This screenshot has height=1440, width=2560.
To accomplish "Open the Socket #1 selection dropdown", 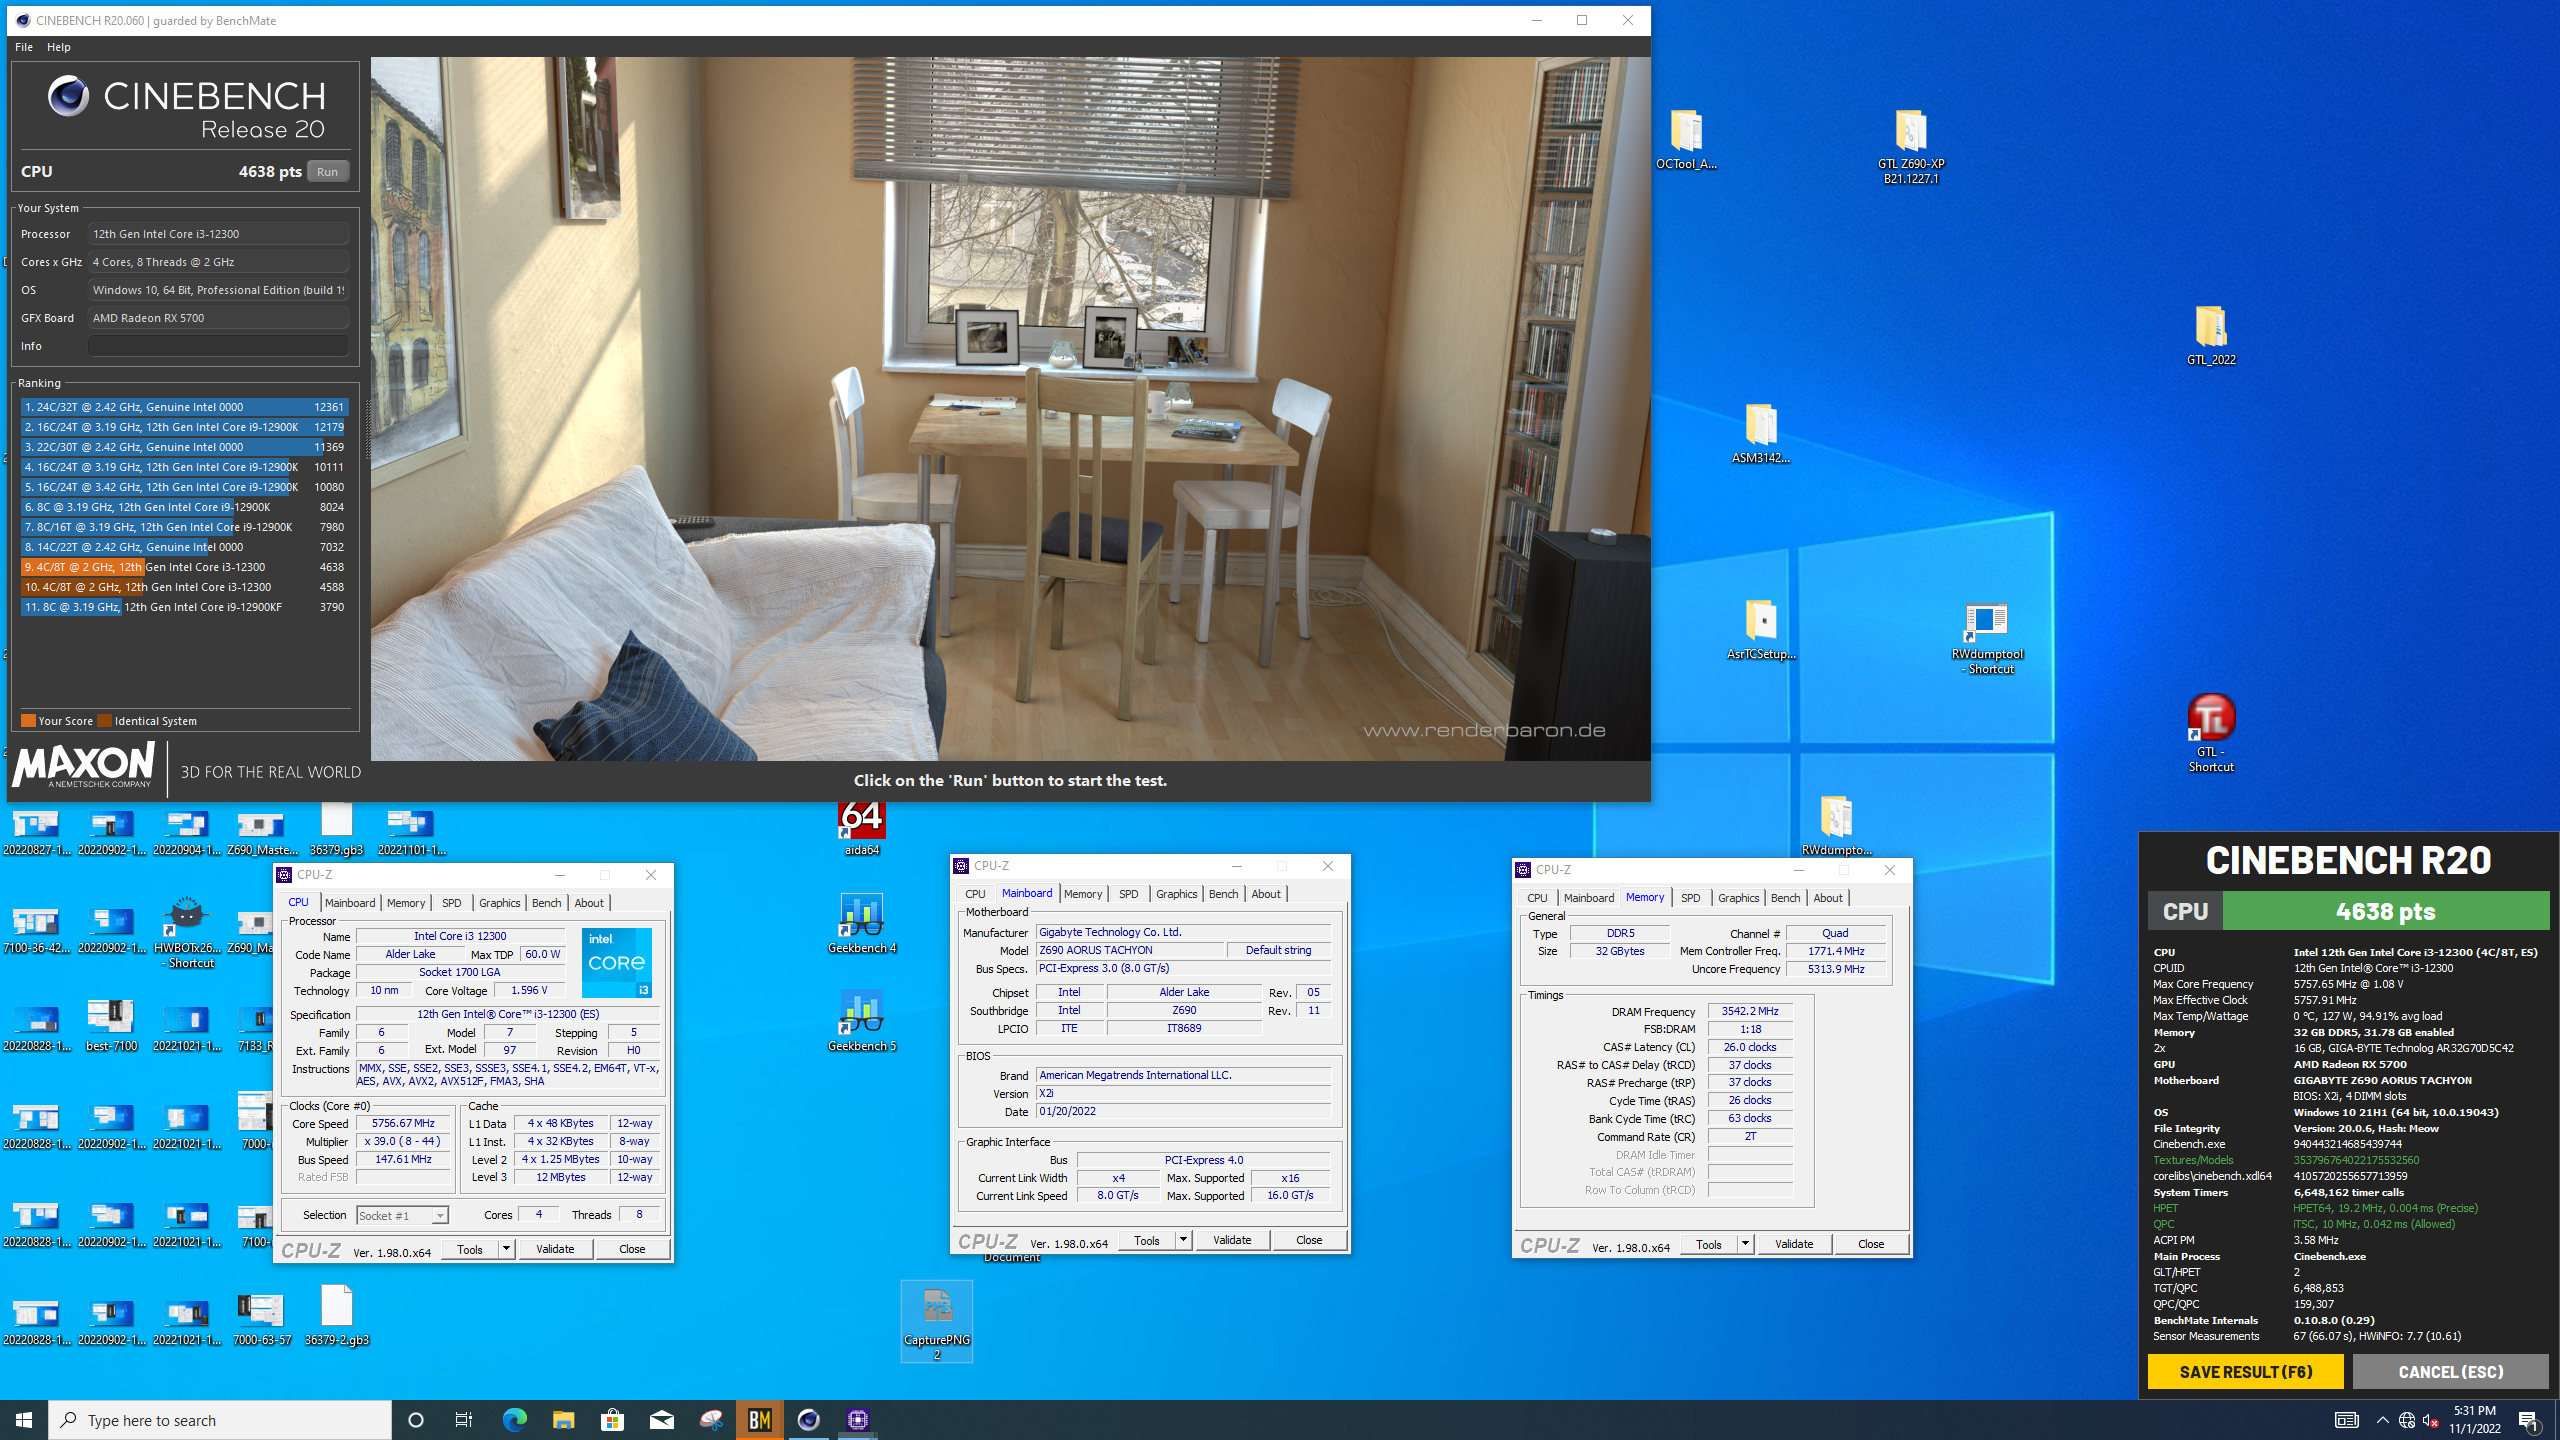I will [x=402, y=1215].
